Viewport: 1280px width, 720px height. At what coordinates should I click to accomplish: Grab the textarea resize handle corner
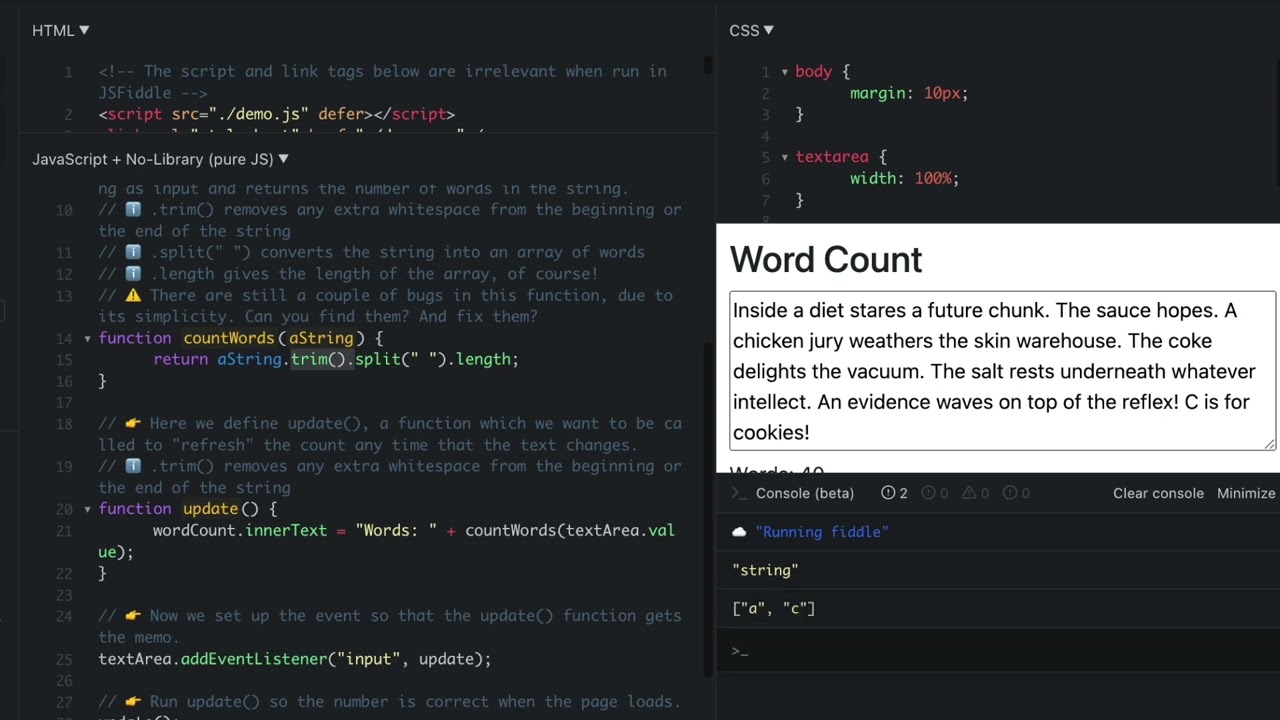pyautogui.click(x=1270, y=444)
